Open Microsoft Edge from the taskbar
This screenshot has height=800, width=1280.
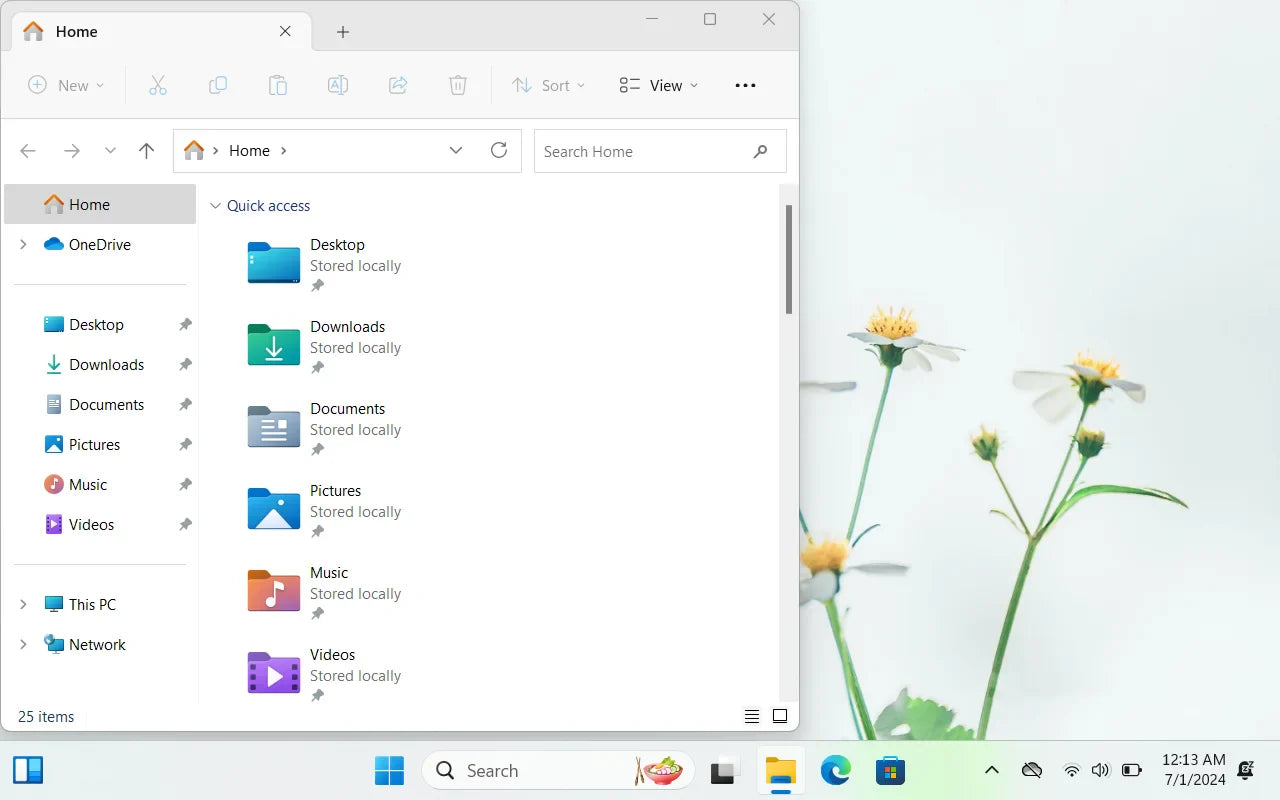click(835, 770)
